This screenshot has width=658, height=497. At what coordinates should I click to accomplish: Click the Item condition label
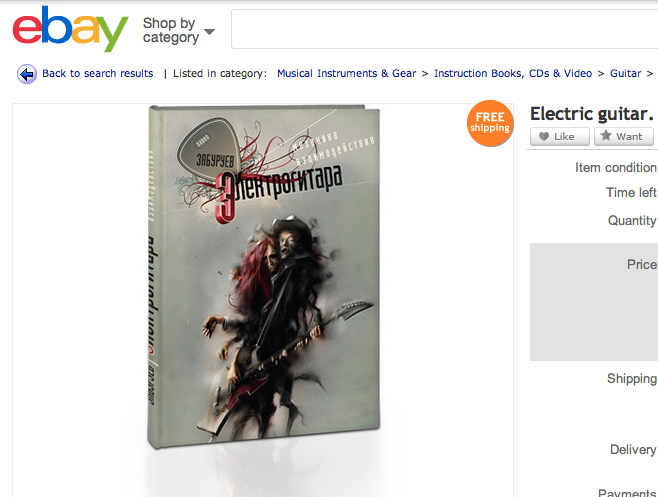[616, 167]
